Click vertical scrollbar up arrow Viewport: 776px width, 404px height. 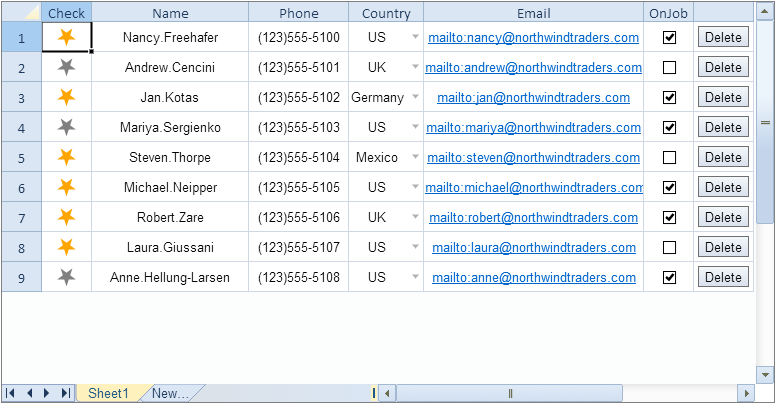coord(765,12)
